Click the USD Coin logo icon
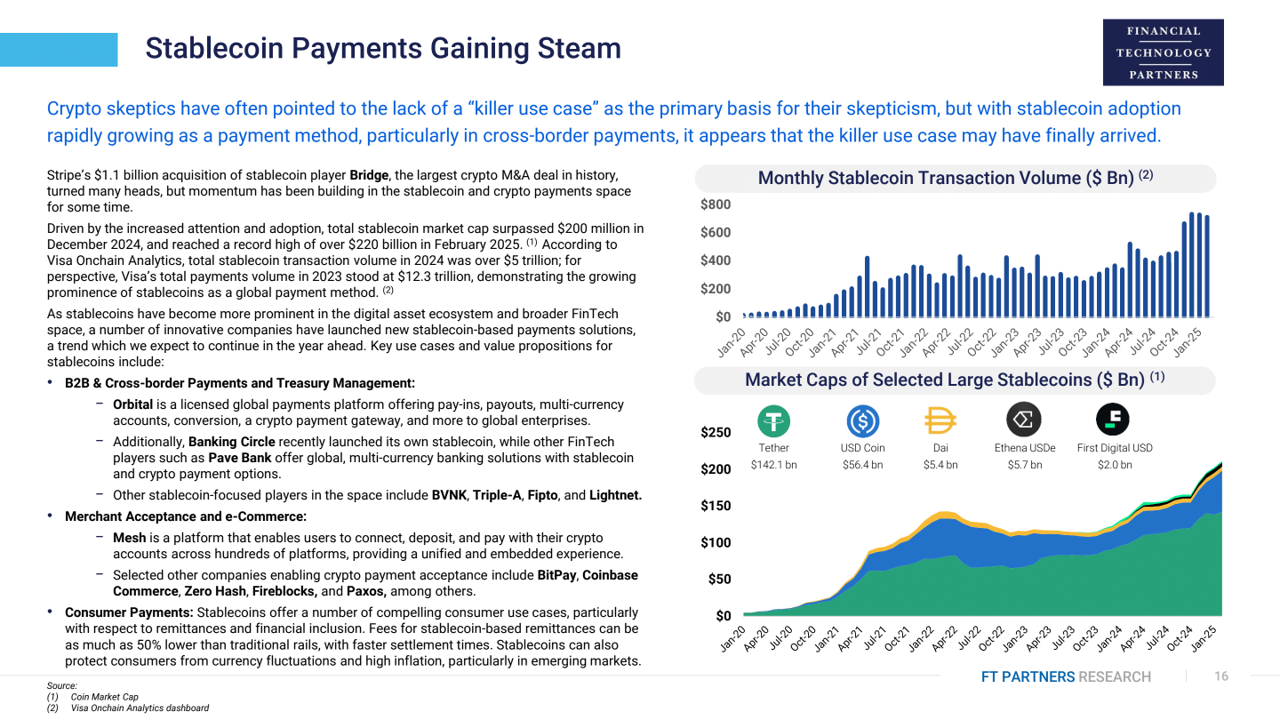Image resolution: width=1280 pixels, height=720 pixels. (862, 420)
